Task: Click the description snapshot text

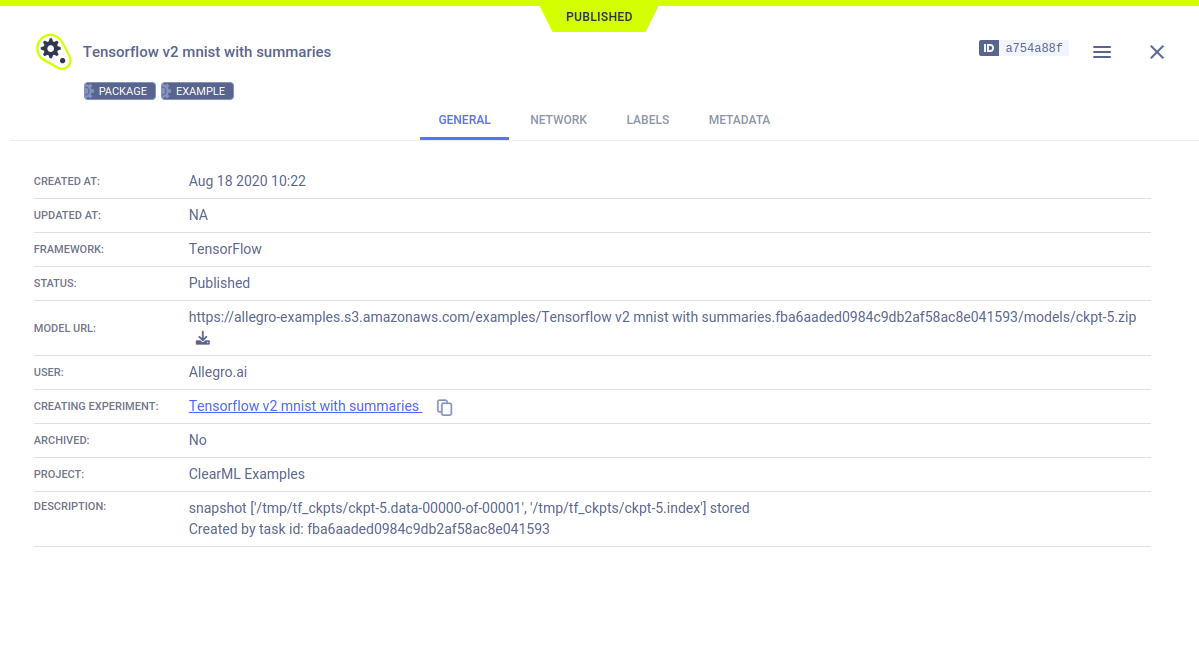Action: pyautogui.click(x=468, y=508)
